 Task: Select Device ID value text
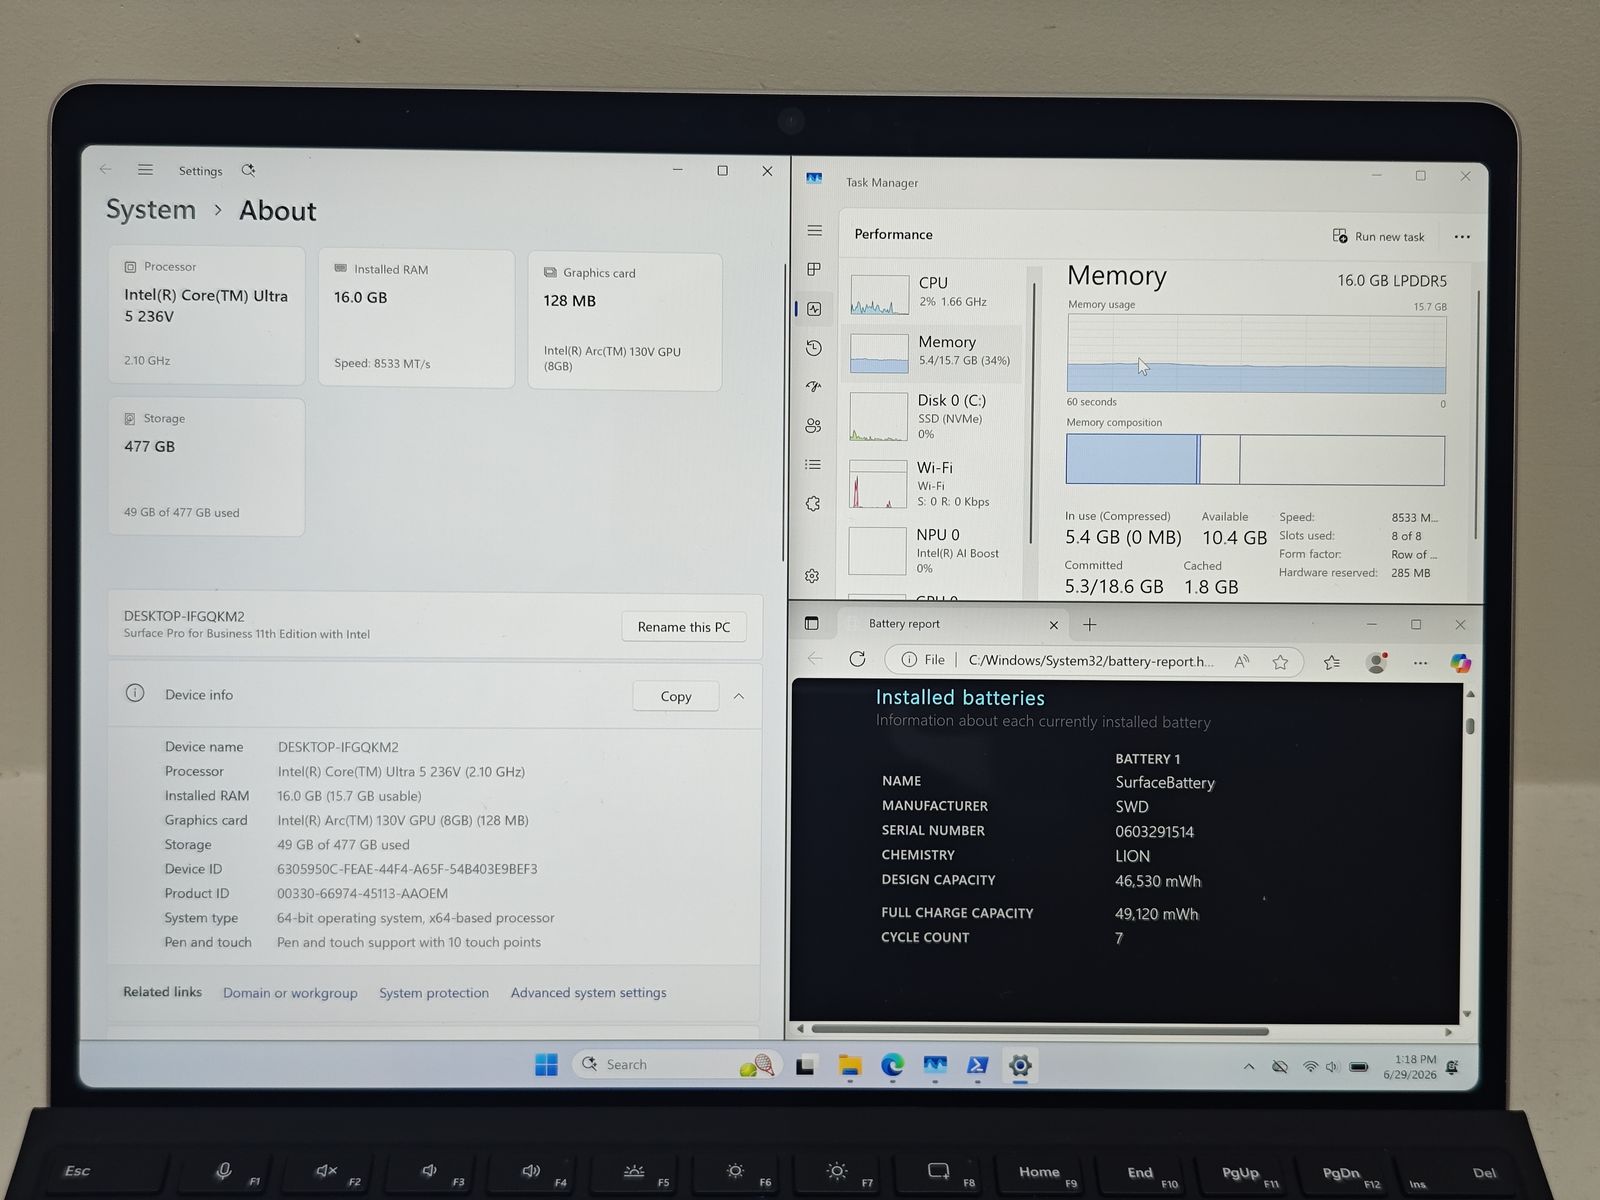[x=407, y=869]
